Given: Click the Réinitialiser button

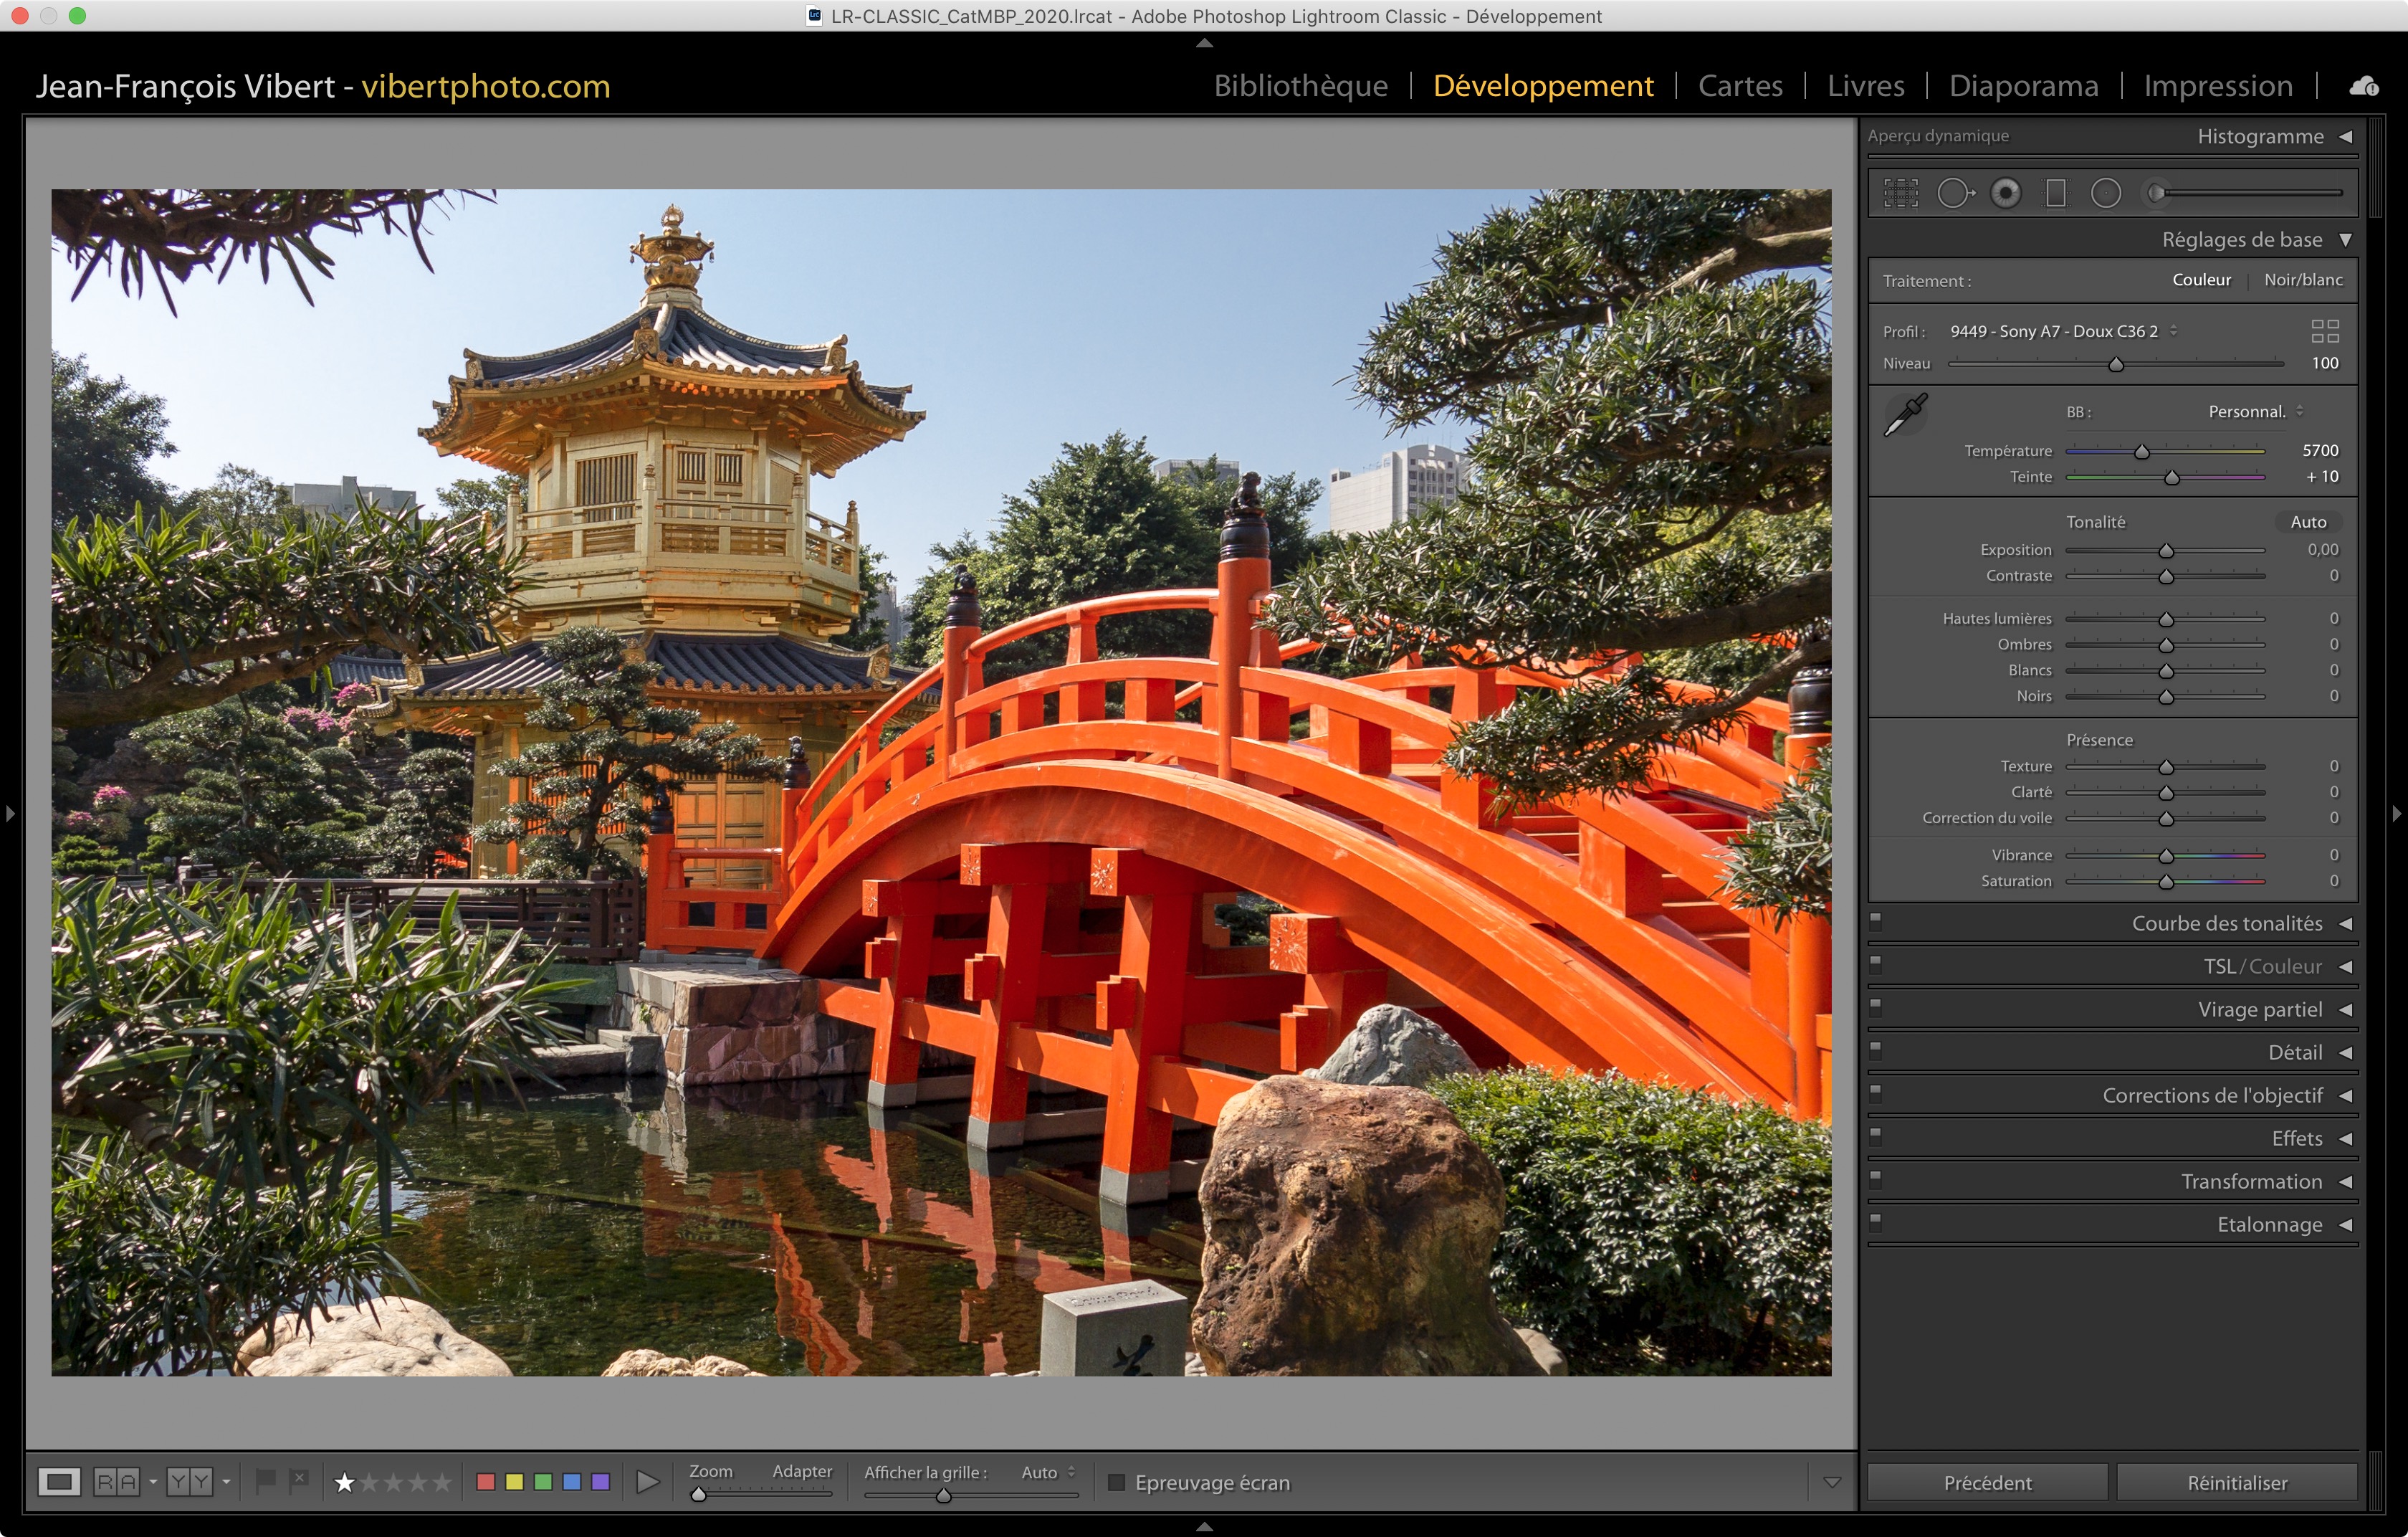Looking at the screenshot, I should pyautogui.click(x=2236, y=1482).
